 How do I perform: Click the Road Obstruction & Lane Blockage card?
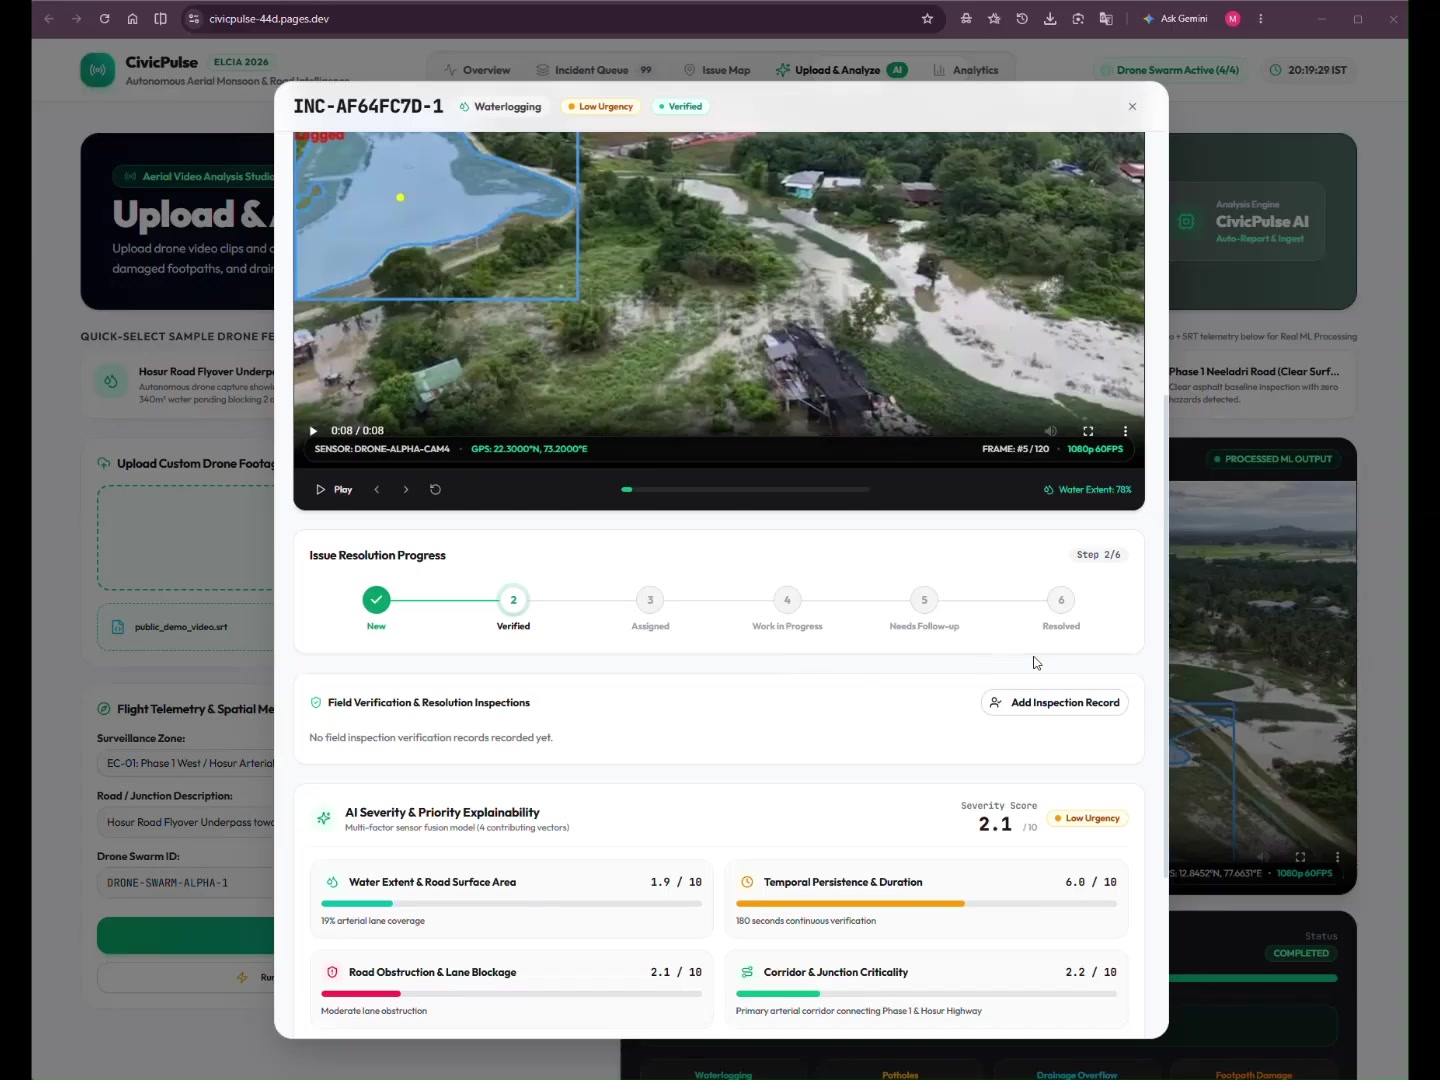tap(511, 989)
